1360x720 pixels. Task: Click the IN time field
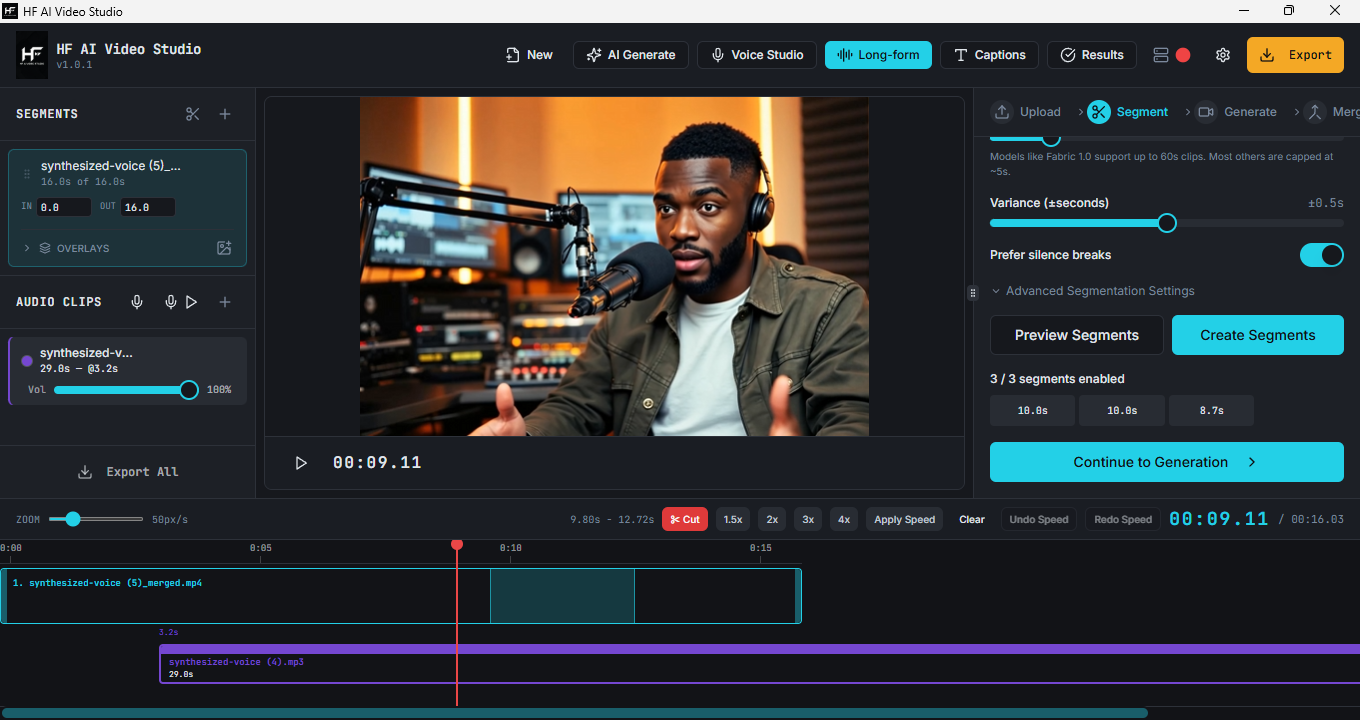pos(63,207)
